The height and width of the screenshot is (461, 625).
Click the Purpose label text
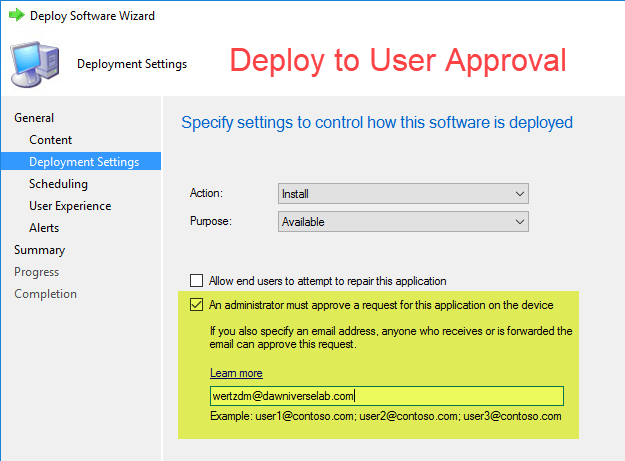click(211, 221)
